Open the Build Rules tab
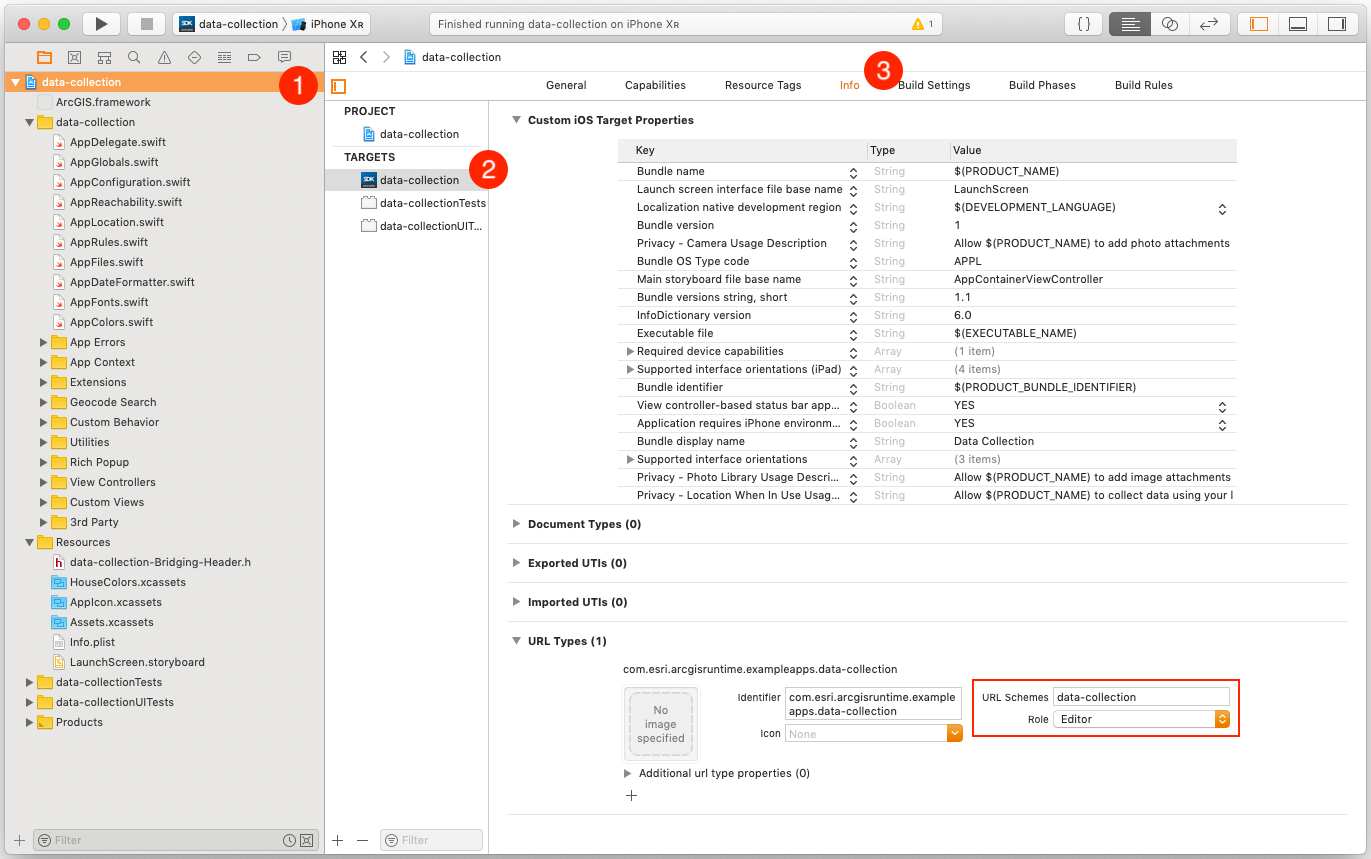 pyautogui.click(x=1144, y=85)
